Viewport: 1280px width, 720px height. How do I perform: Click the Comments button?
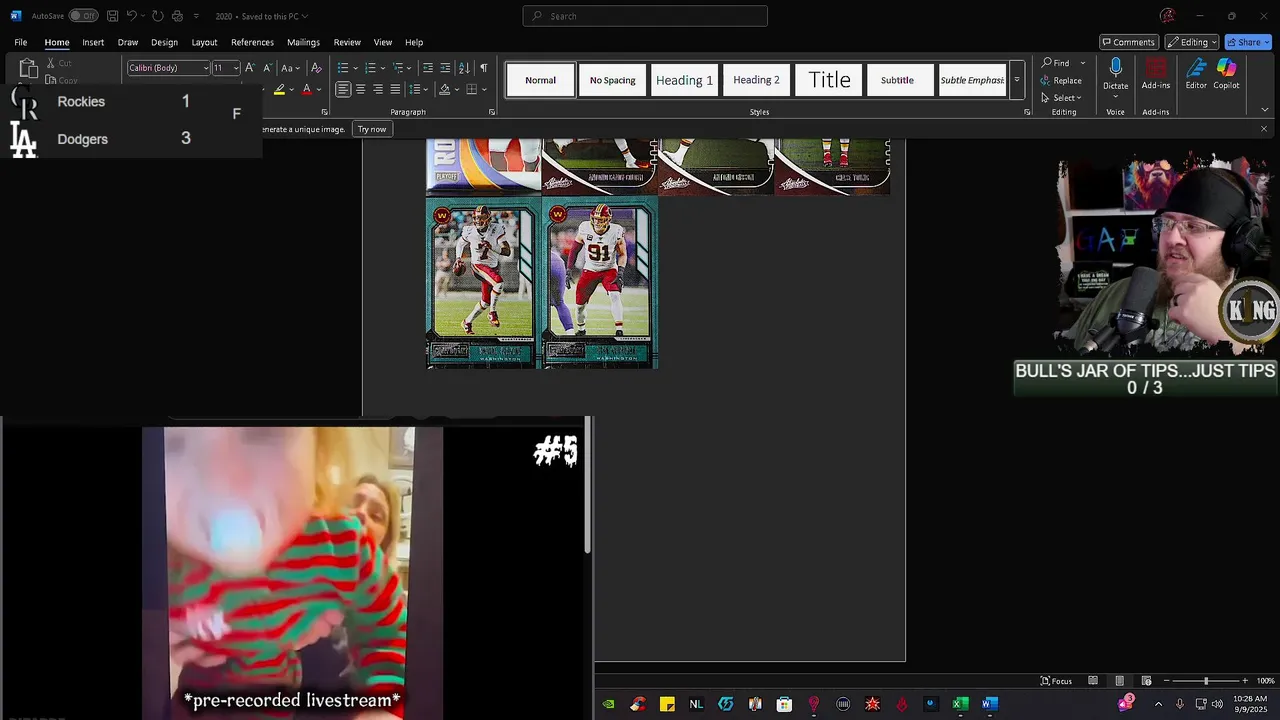[x=1128, y=42]
